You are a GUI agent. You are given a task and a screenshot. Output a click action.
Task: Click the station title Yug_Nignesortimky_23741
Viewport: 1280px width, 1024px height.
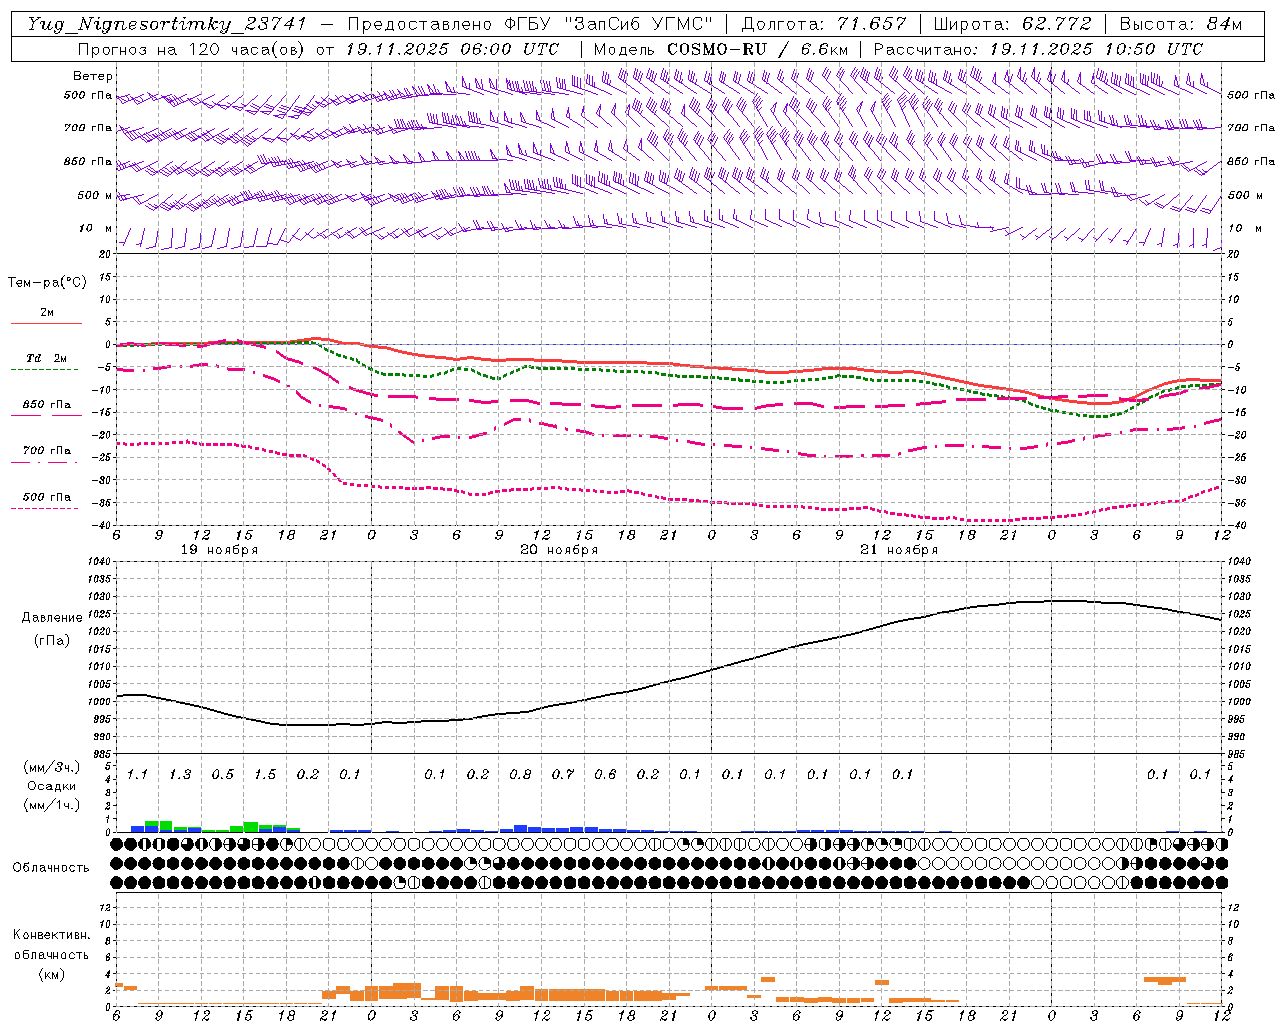coord(167,24)
